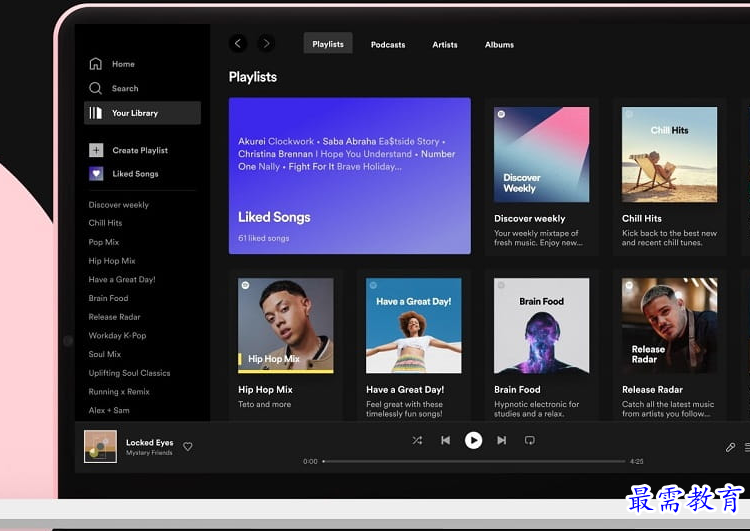The width and height of the screenshot is (750, 531).
Task: Open the Discover Weekly cover thumbnail
Action: [541, 155]
